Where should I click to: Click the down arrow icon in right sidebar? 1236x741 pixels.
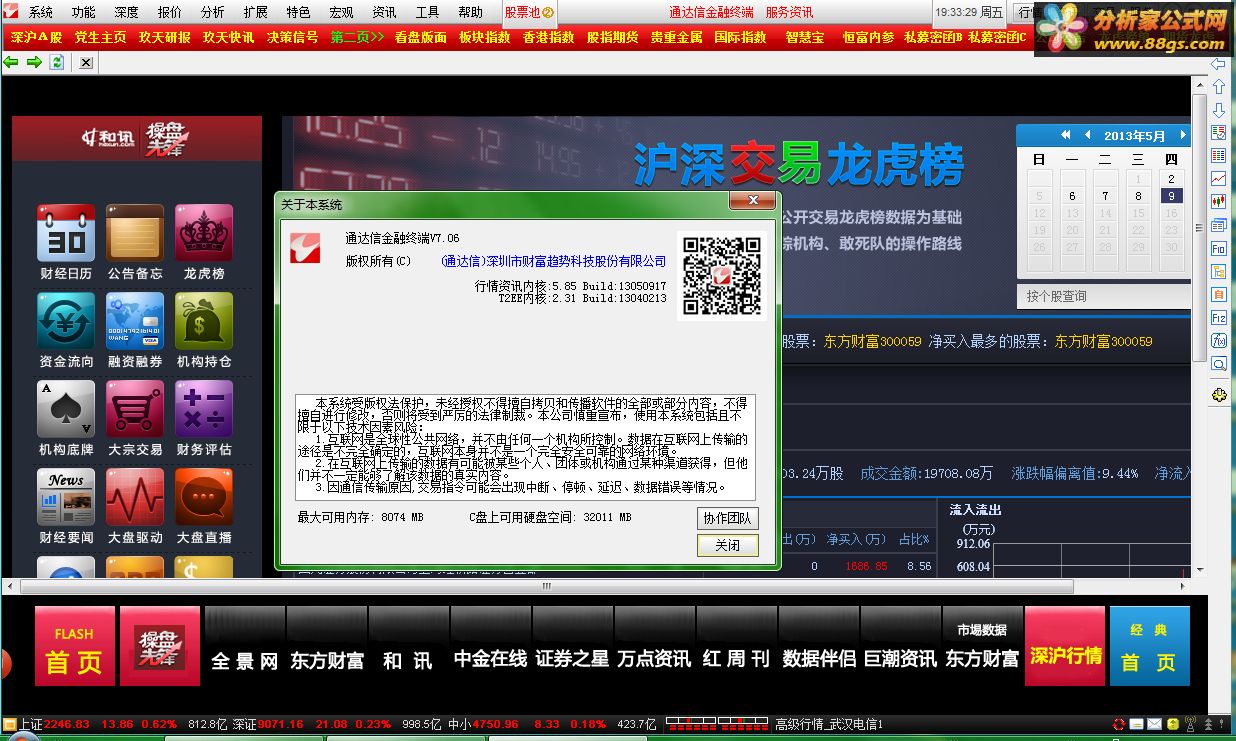tap(1218, 110)
